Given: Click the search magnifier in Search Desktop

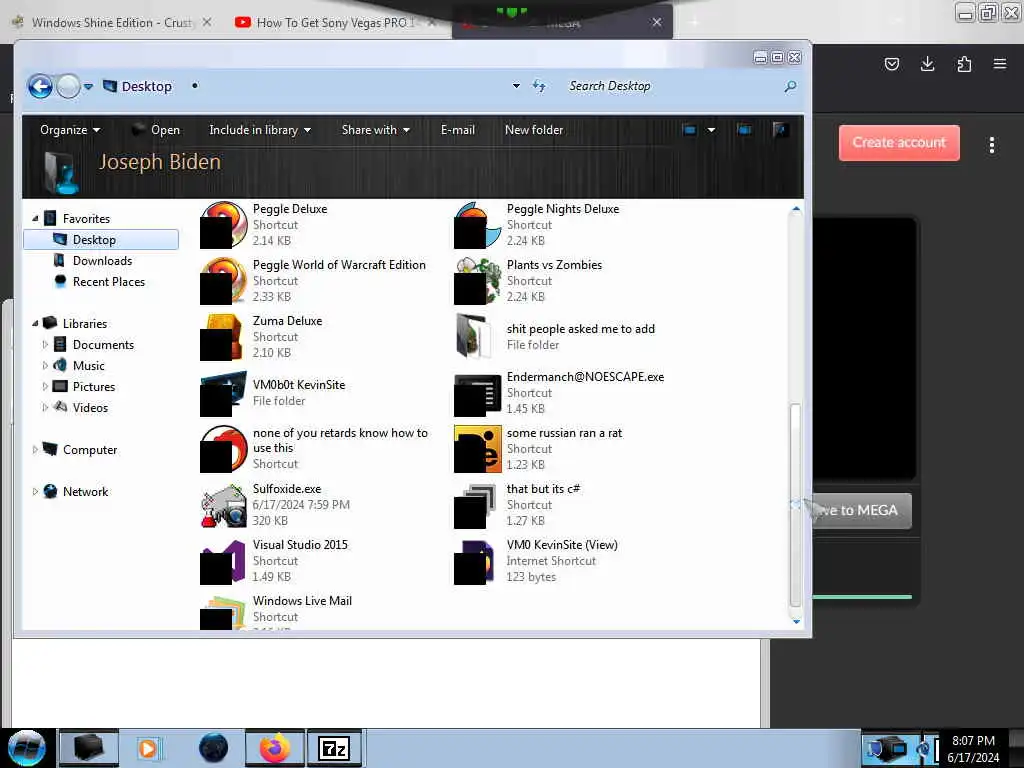Looking at the screenshot, I should (790, 86).
